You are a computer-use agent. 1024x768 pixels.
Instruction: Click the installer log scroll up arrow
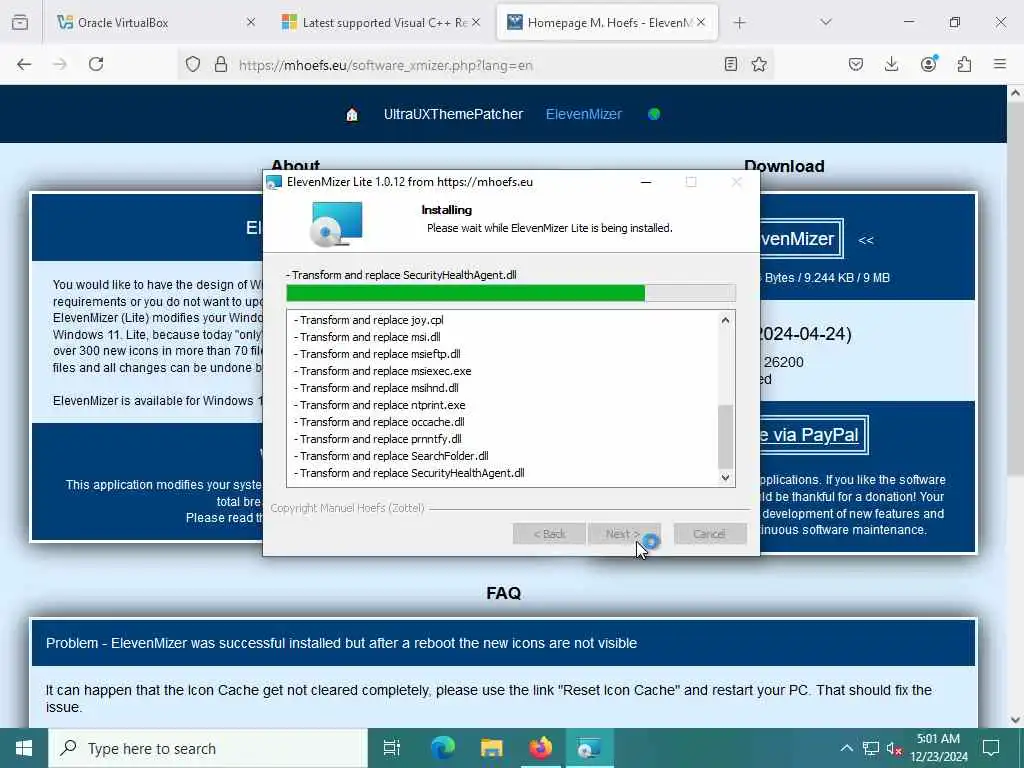click(725, 320)
